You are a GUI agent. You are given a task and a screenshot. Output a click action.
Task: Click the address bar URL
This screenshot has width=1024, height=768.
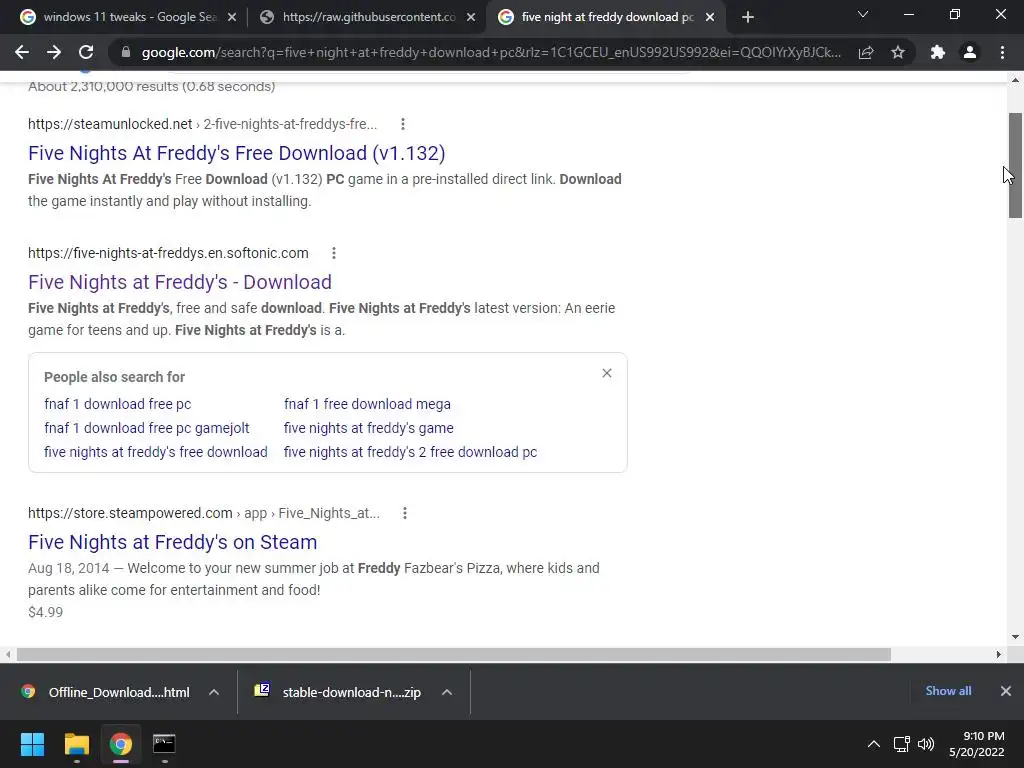tap(491, 52)
